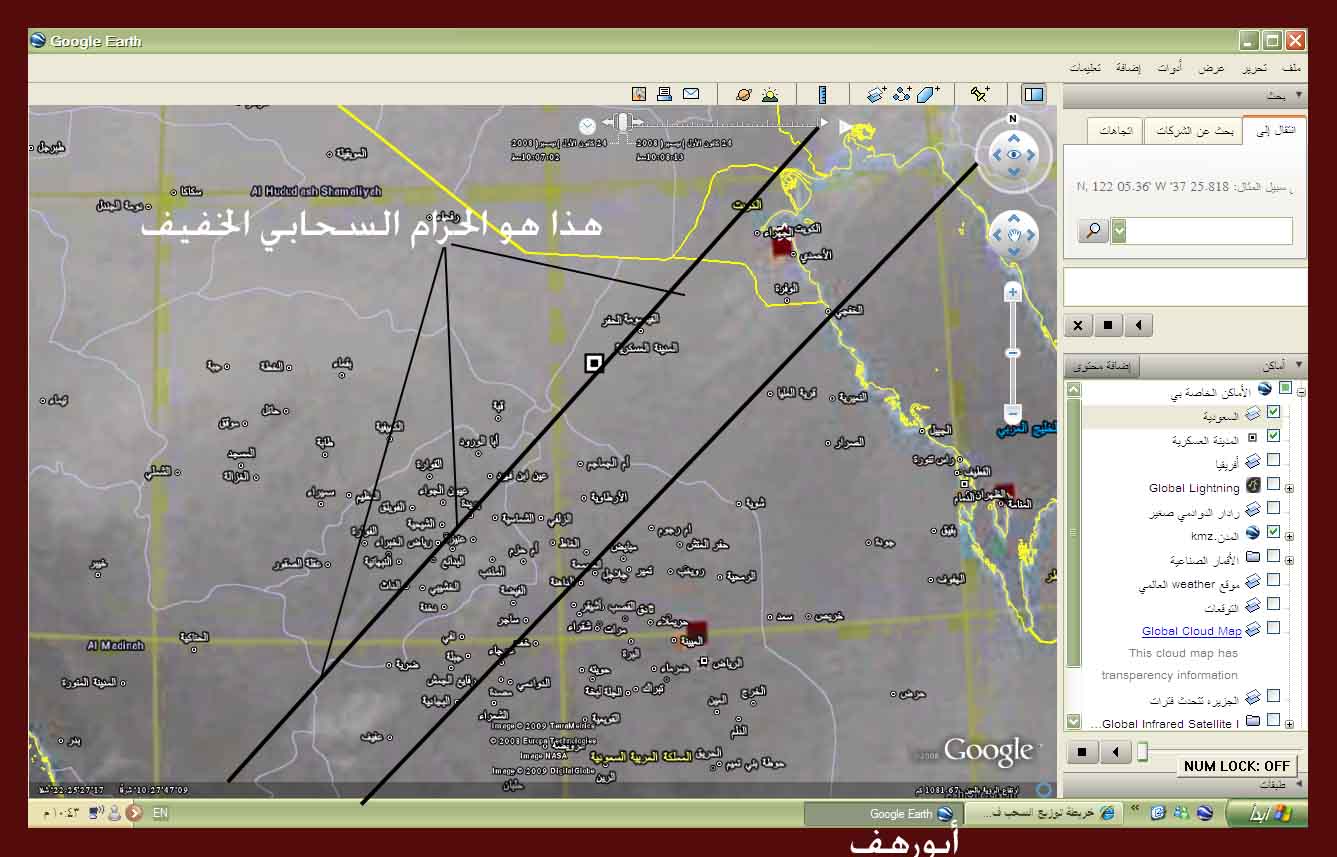Image resolution: width=1337 pixels, height=857 pixels.
Task: Click the Print toolbar icon
Action: [665, 94]
